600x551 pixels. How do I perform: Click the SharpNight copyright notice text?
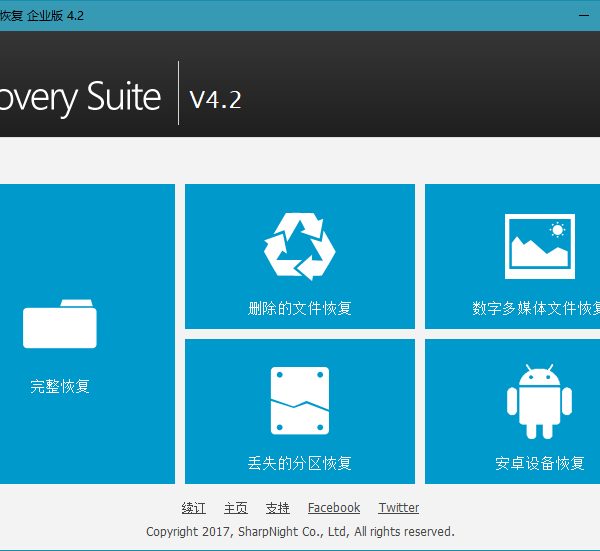tap(300, 531)
